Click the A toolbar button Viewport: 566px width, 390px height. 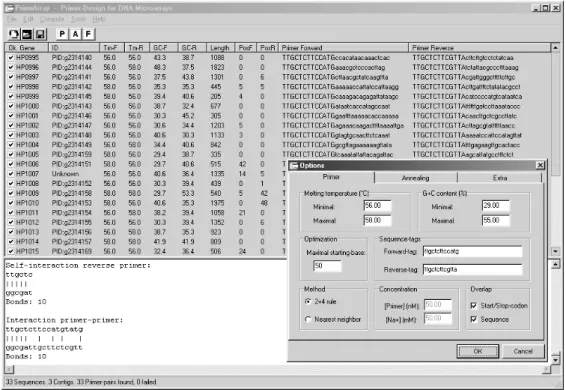coord(75,34)
